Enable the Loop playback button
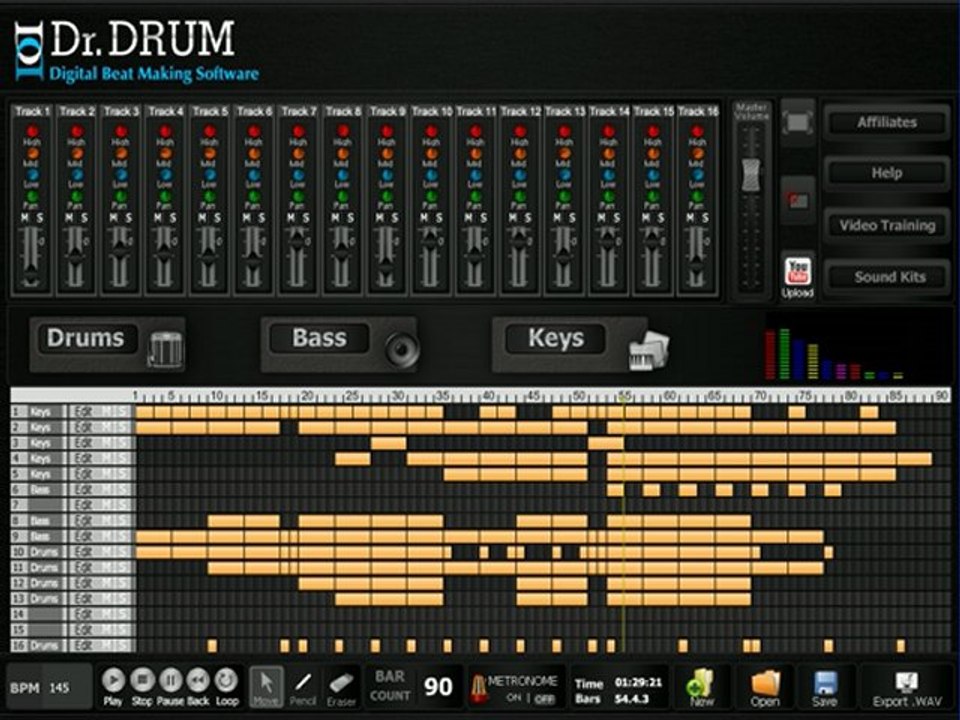Screen dimensions: 960x720 click(x=227, y=680)
